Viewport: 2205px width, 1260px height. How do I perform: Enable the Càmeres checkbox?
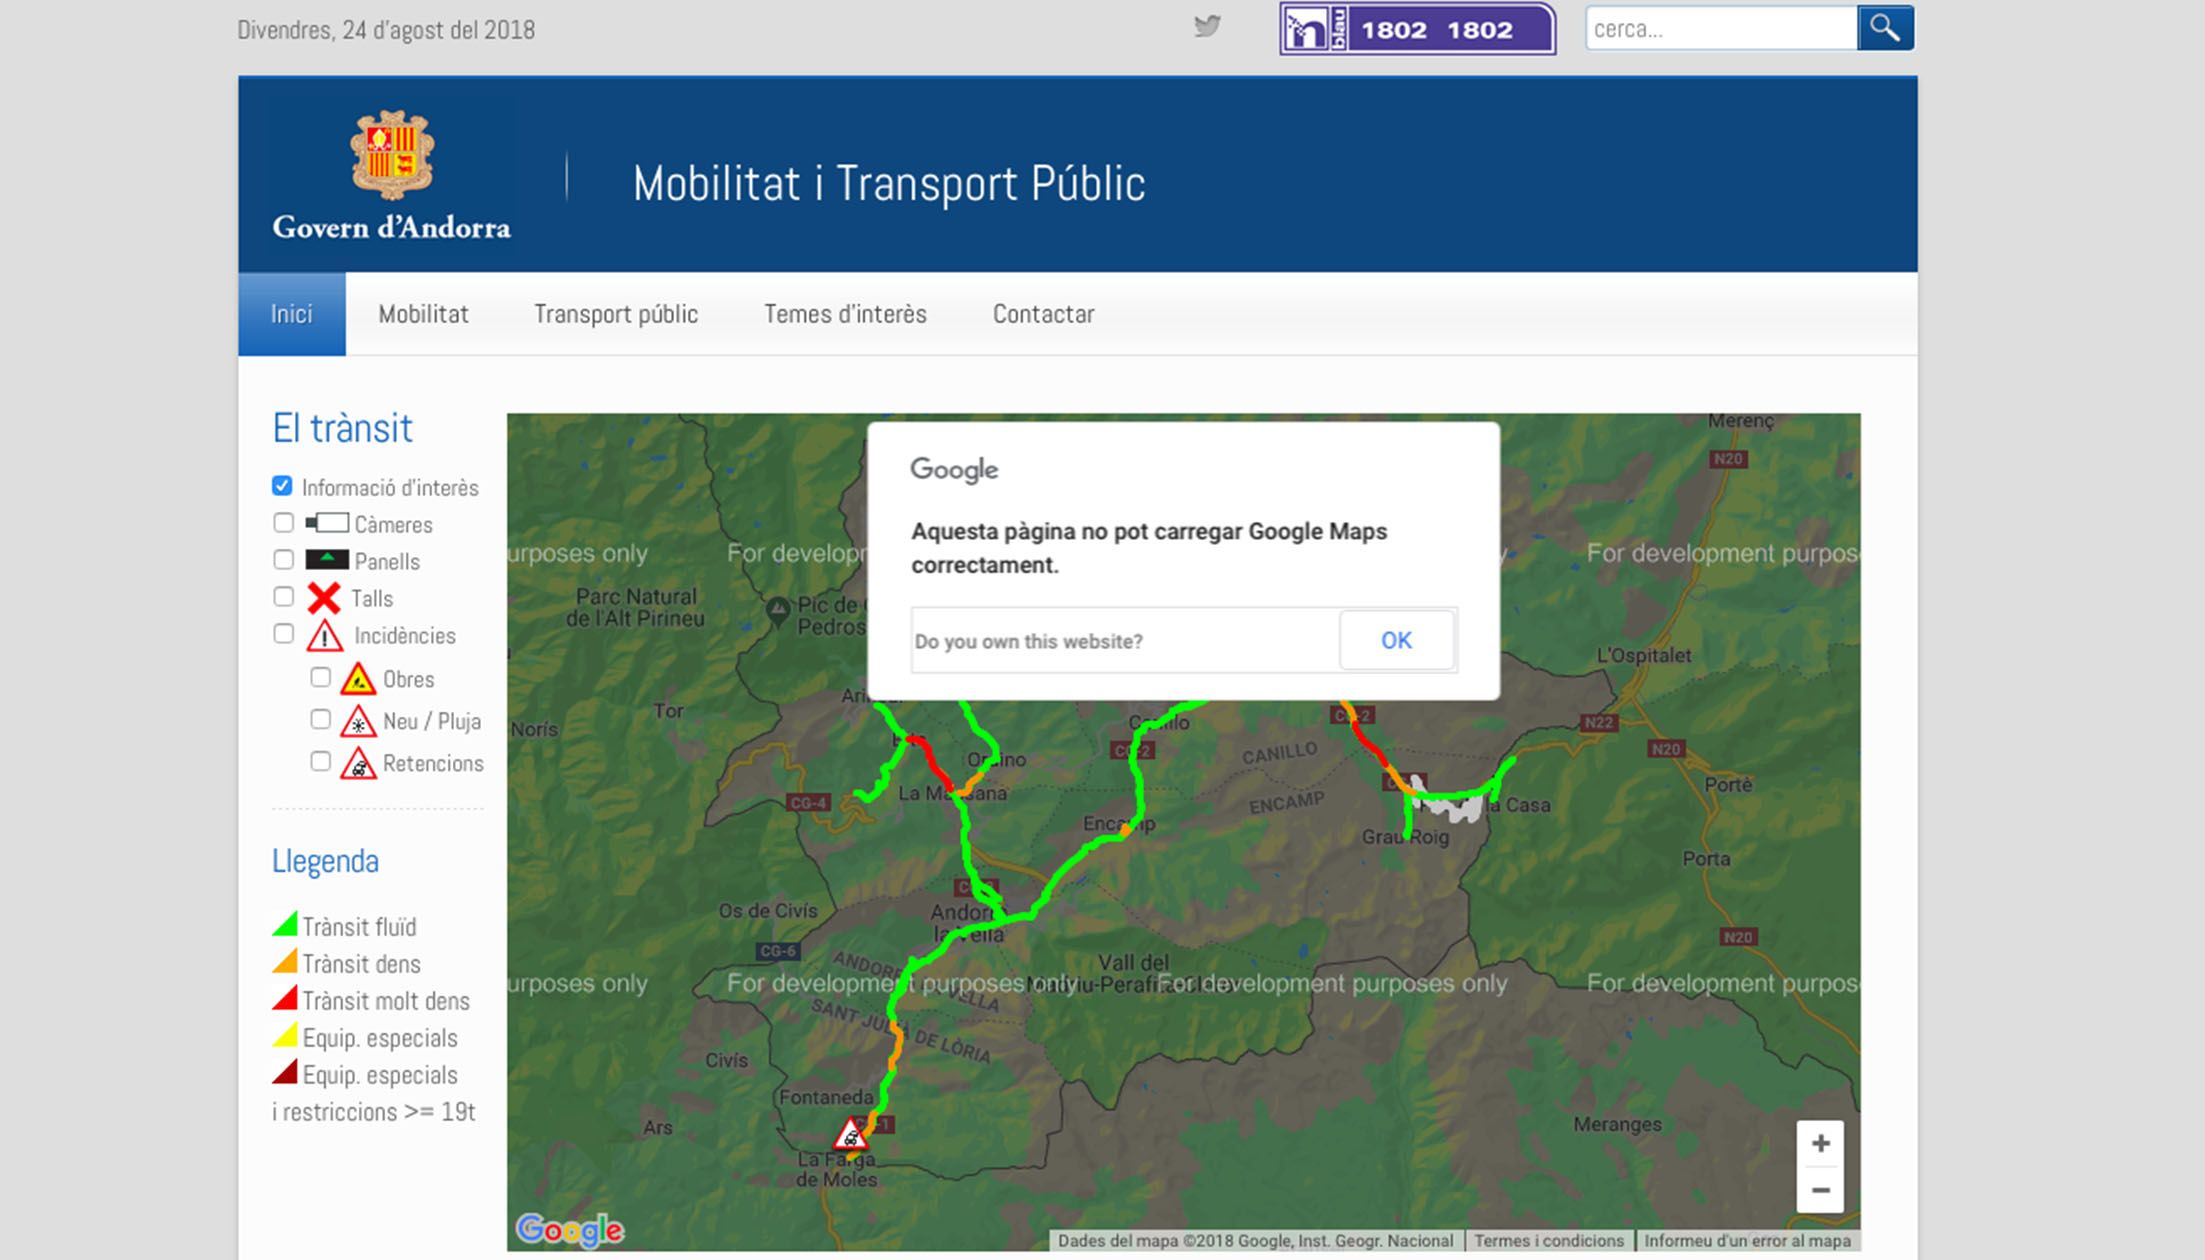coord(284,523)
